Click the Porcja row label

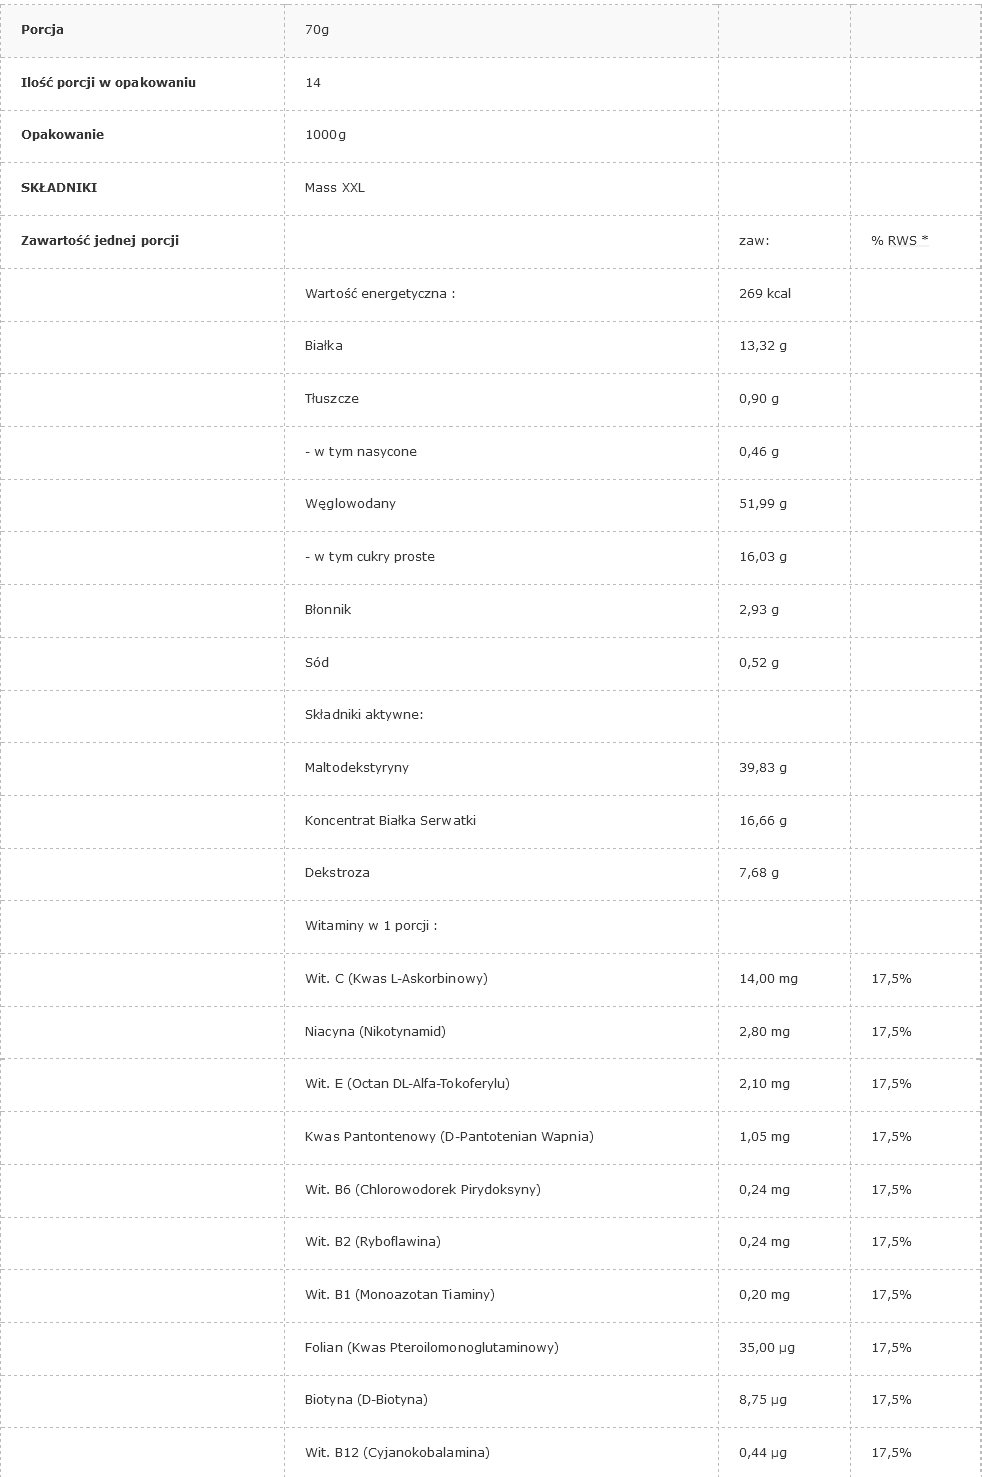click(x=42, y=30)
